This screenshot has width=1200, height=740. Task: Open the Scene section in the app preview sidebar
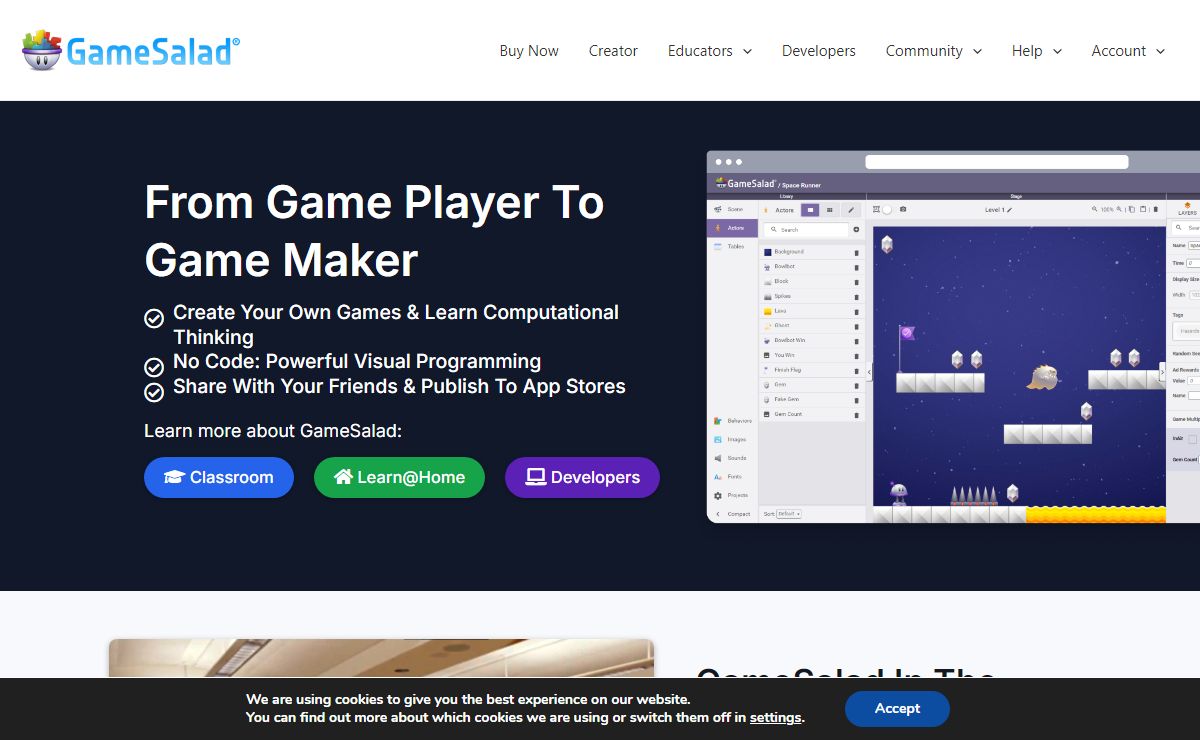(732, 209)
